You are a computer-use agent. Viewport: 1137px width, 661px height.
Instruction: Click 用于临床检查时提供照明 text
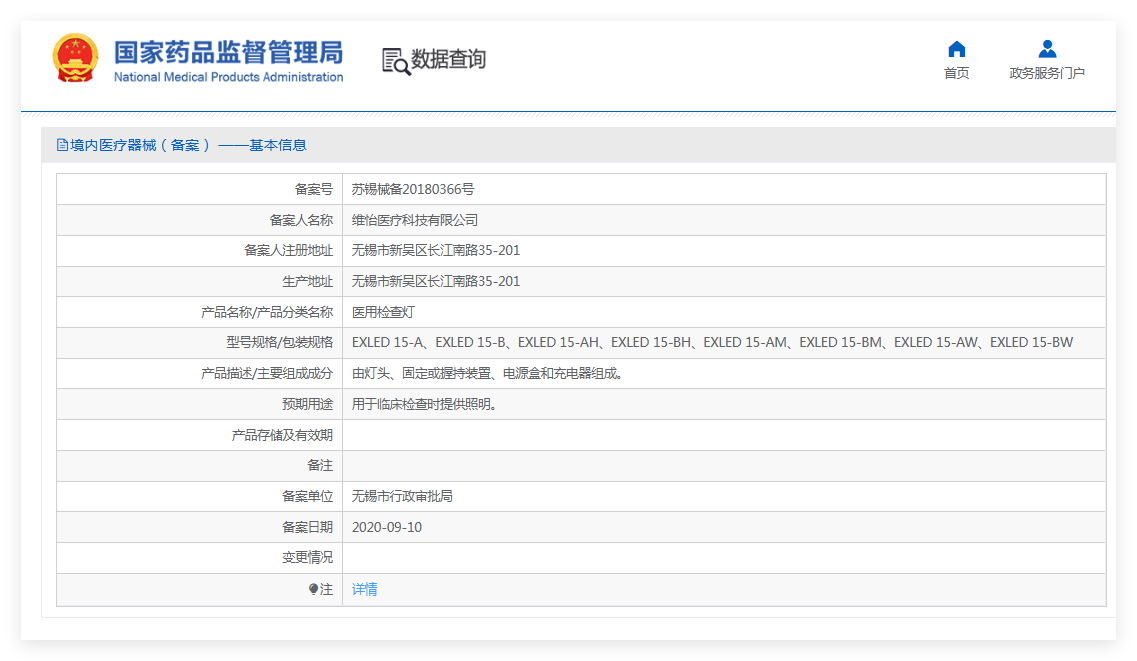pos(424,404)
